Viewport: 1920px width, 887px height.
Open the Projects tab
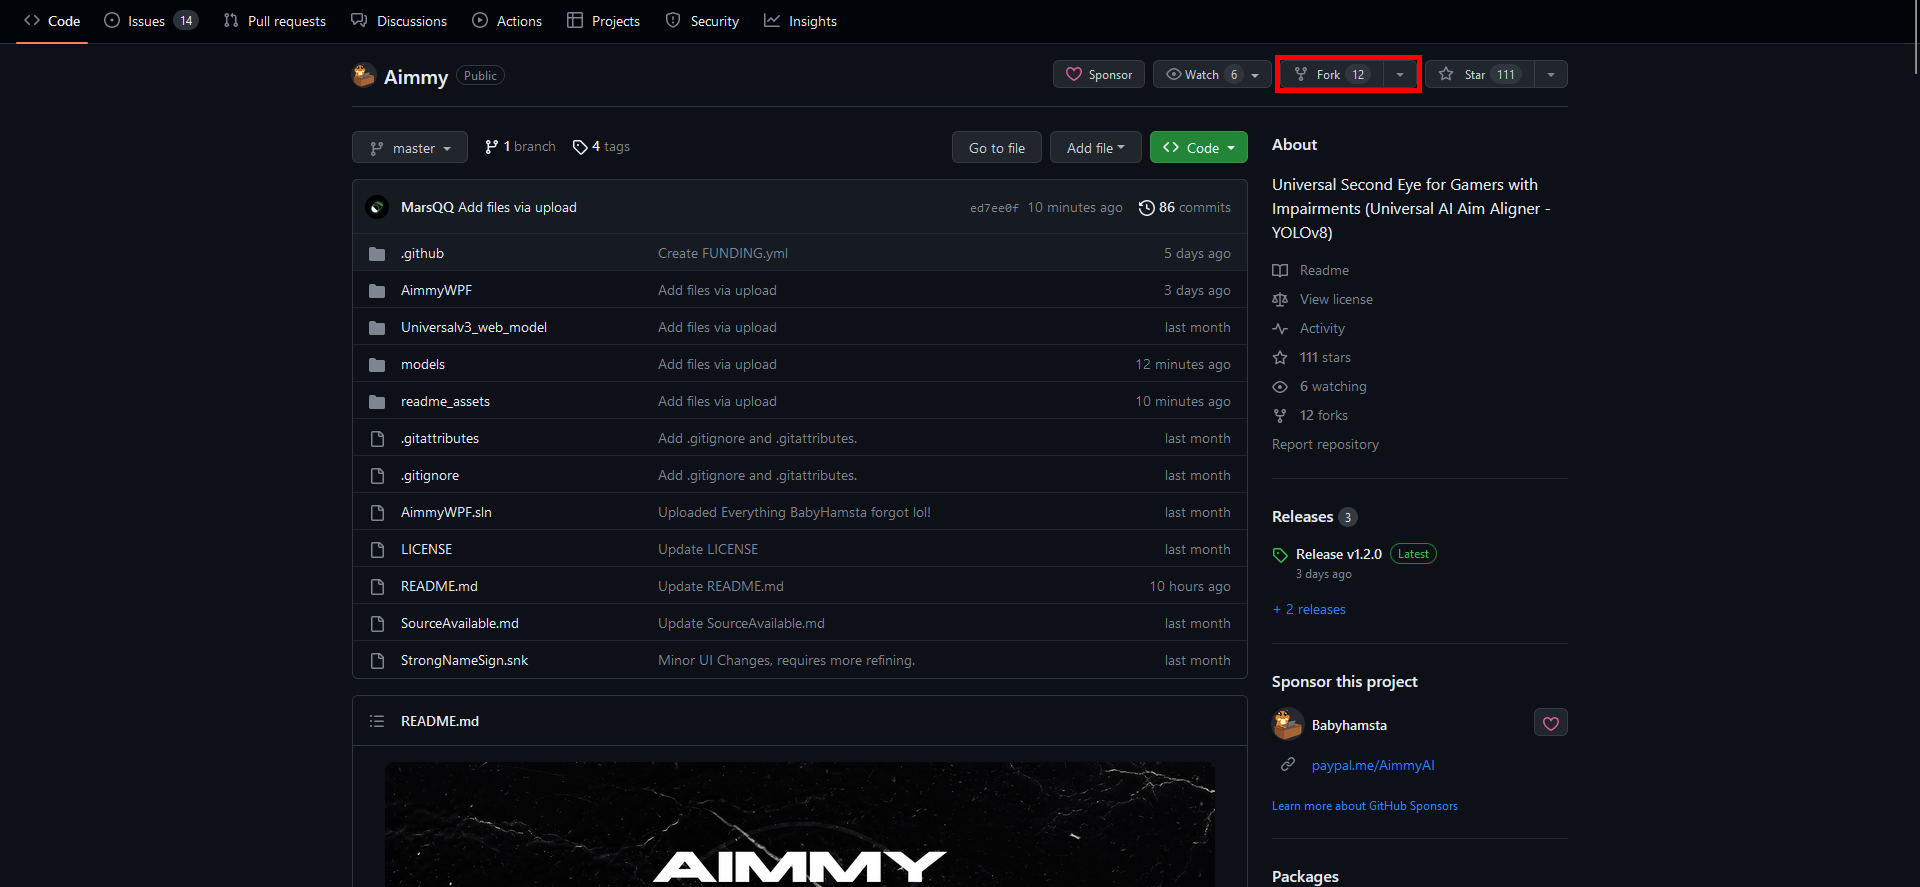pyautogui.click(x=603, y=21)
